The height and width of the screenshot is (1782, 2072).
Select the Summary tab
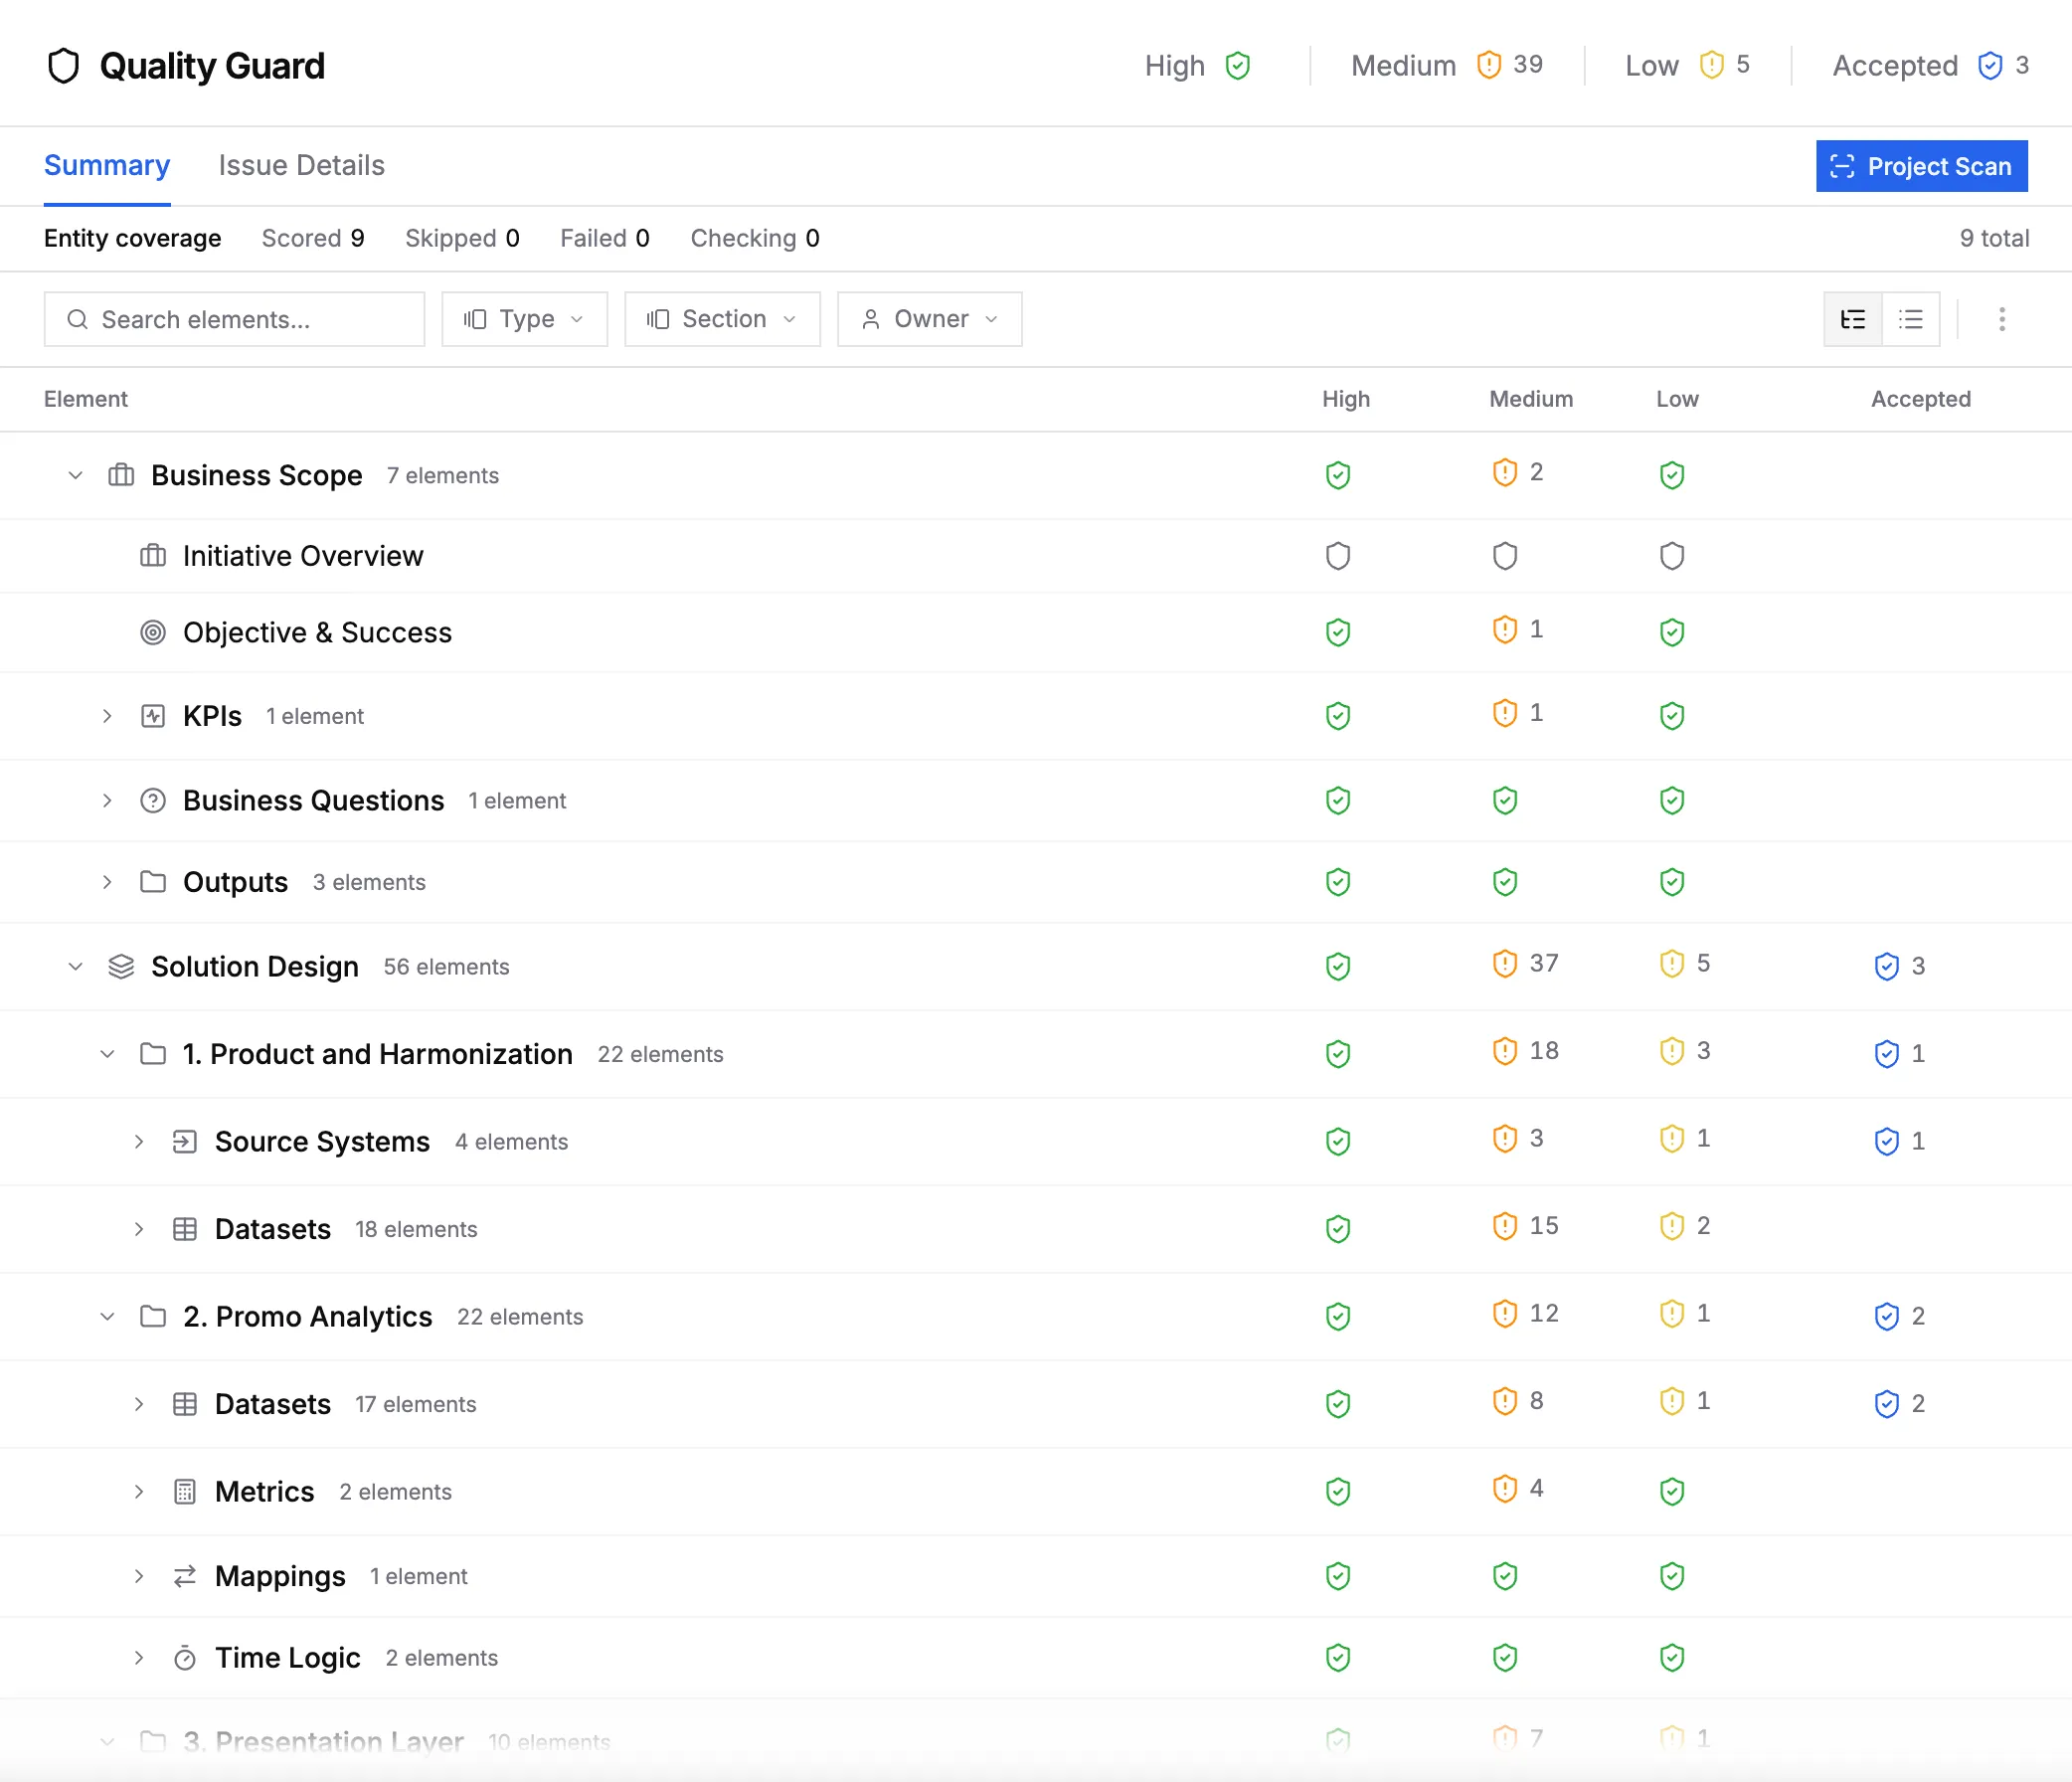pos(107,165)
